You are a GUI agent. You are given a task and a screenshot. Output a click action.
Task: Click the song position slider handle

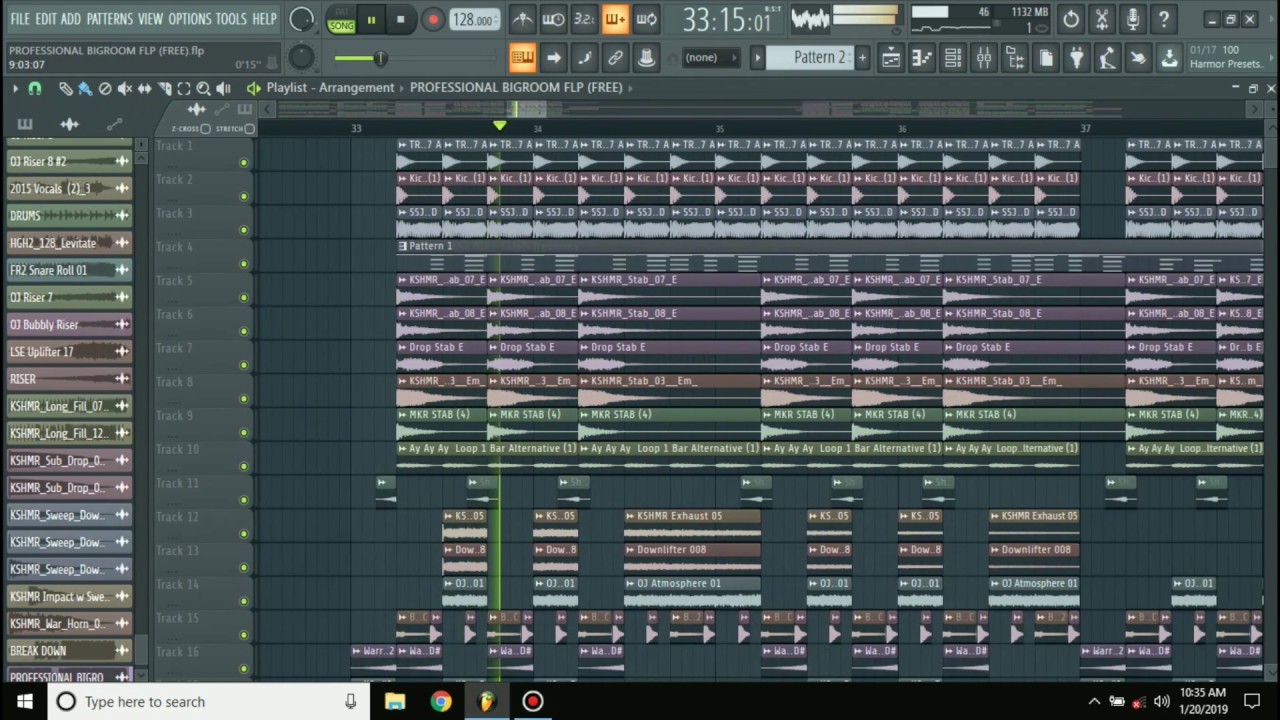[380, 58]
